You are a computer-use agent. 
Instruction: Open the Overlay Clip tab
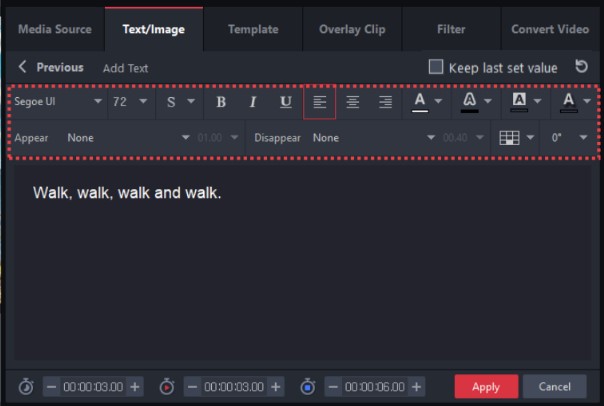pos(352,29)
